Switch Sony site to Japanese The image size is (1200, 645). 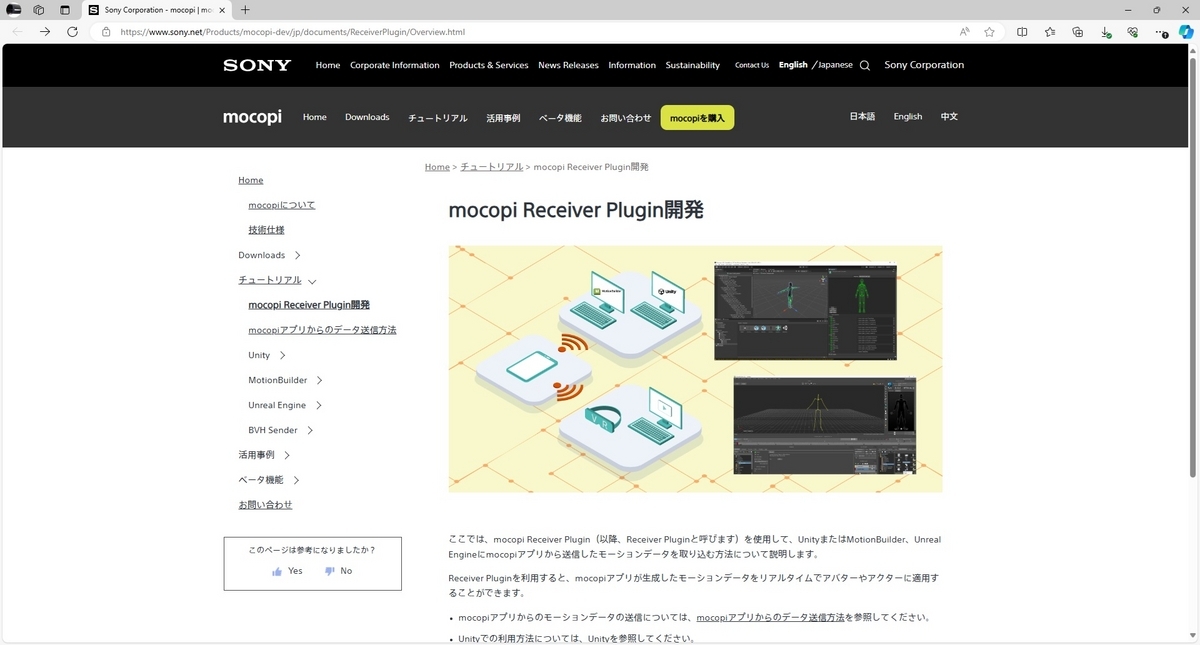point(835,65)
